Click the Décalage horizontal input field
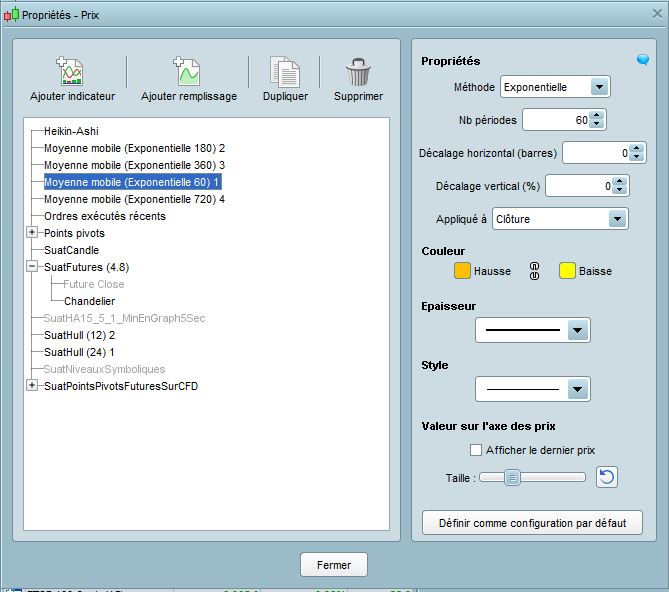 click(596, 153)
